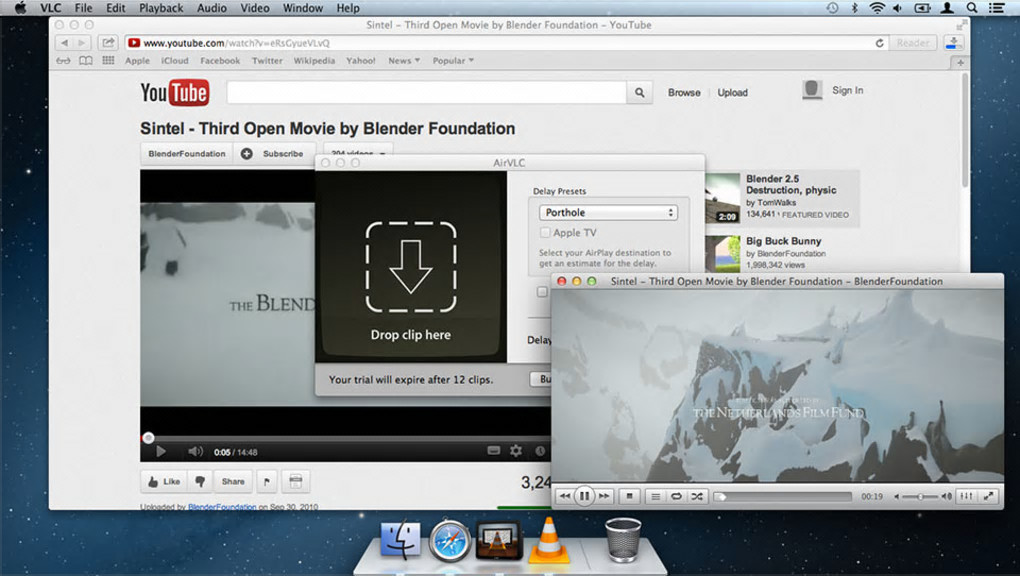Focus the YouTube search field
Image resolution: width=1020 pixels, height=576 pixels.
point(426,92)
